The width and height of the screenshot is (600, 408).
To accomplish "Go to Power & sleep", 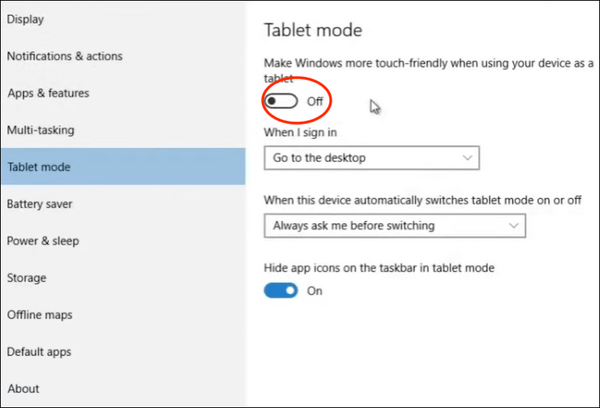I will [x=43, y=241].
